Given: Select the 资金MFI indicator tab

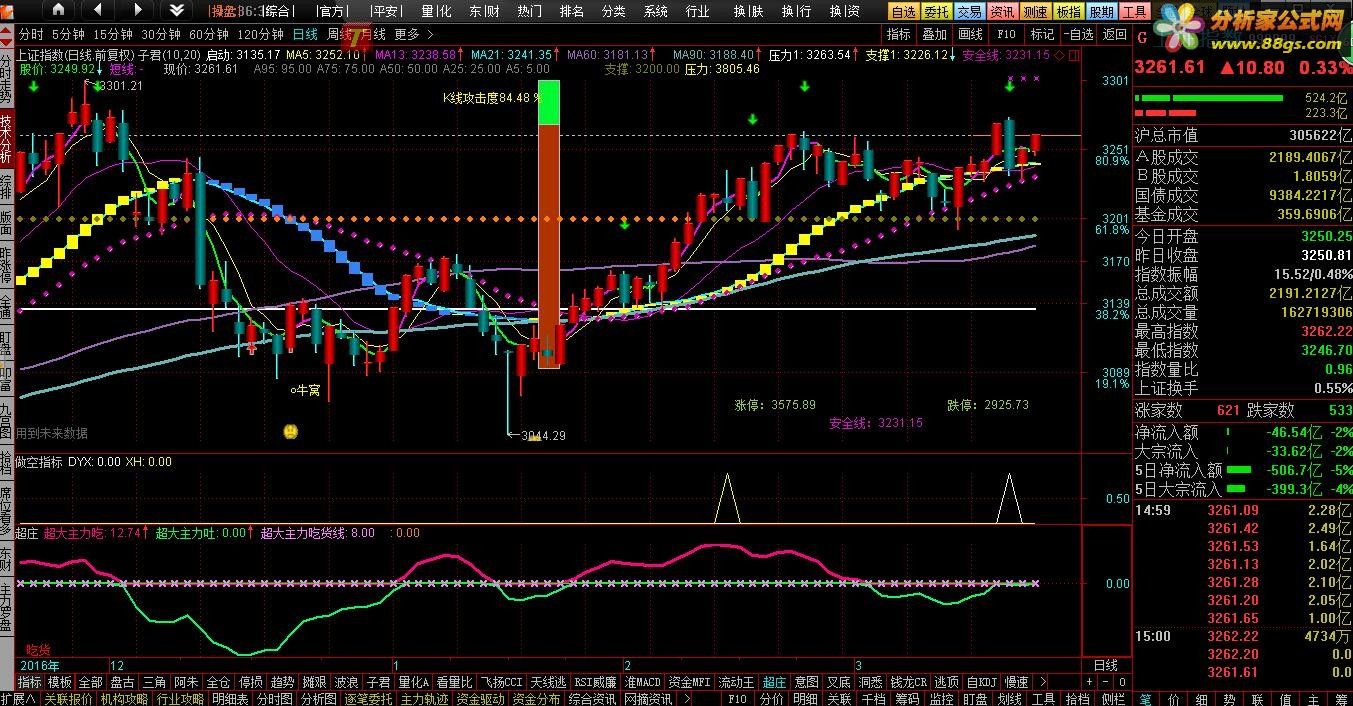Looking at the screenshot, I should click(691, 682).
